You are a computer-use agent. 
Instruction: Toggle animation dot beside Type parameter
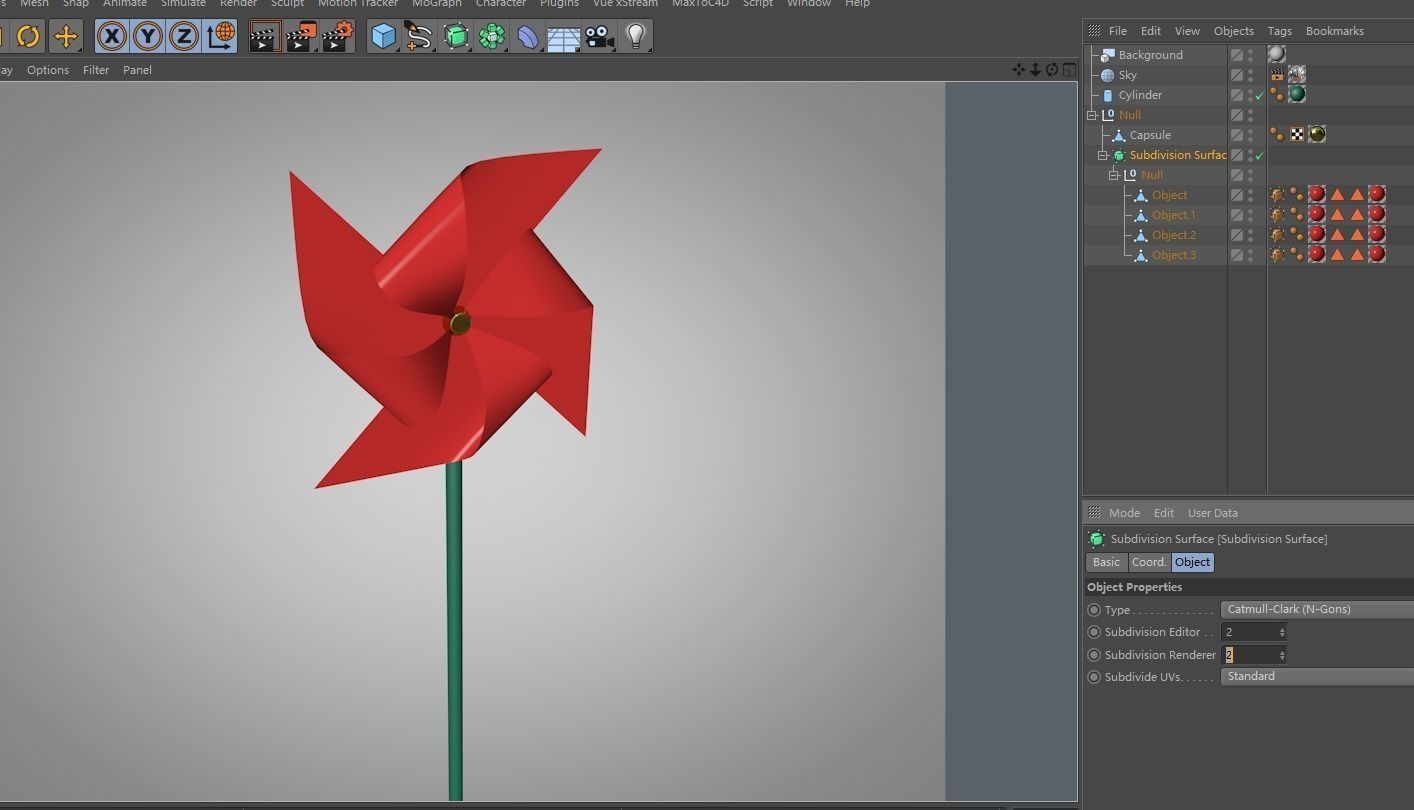click(1094, 610)
